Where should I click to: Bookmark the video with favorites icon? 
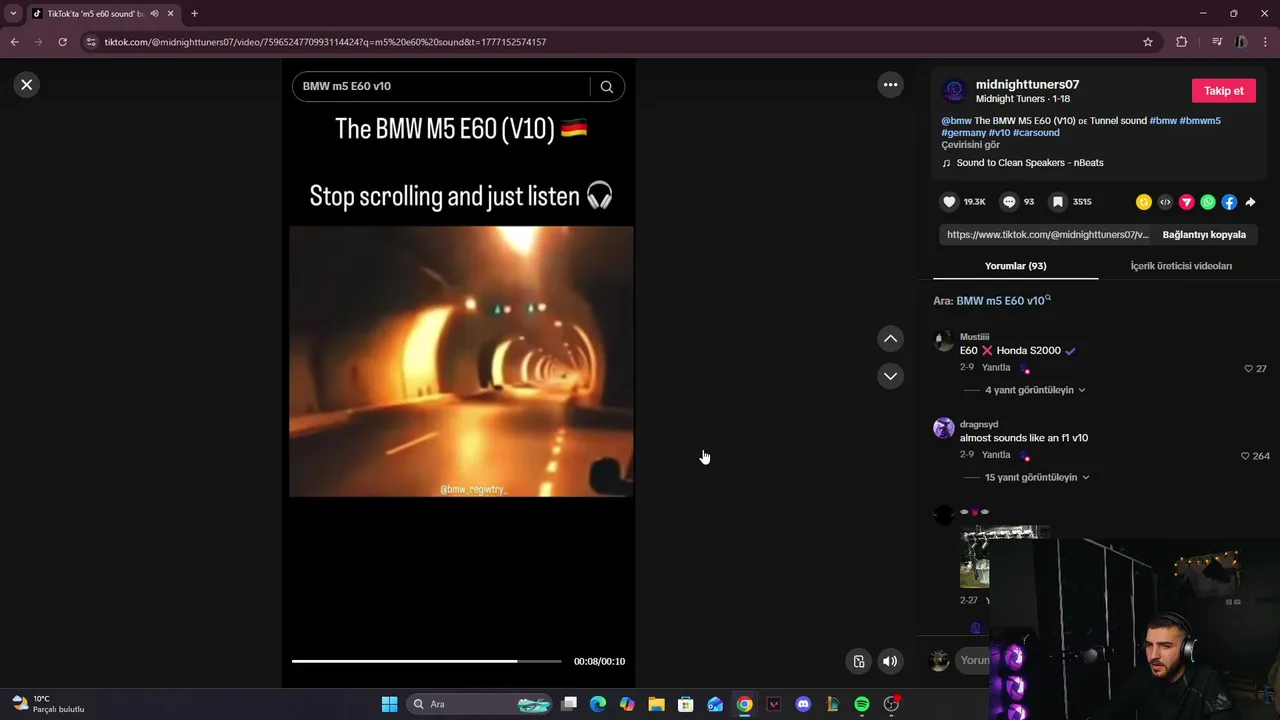pyautogui.click(x=1057, y=202)
